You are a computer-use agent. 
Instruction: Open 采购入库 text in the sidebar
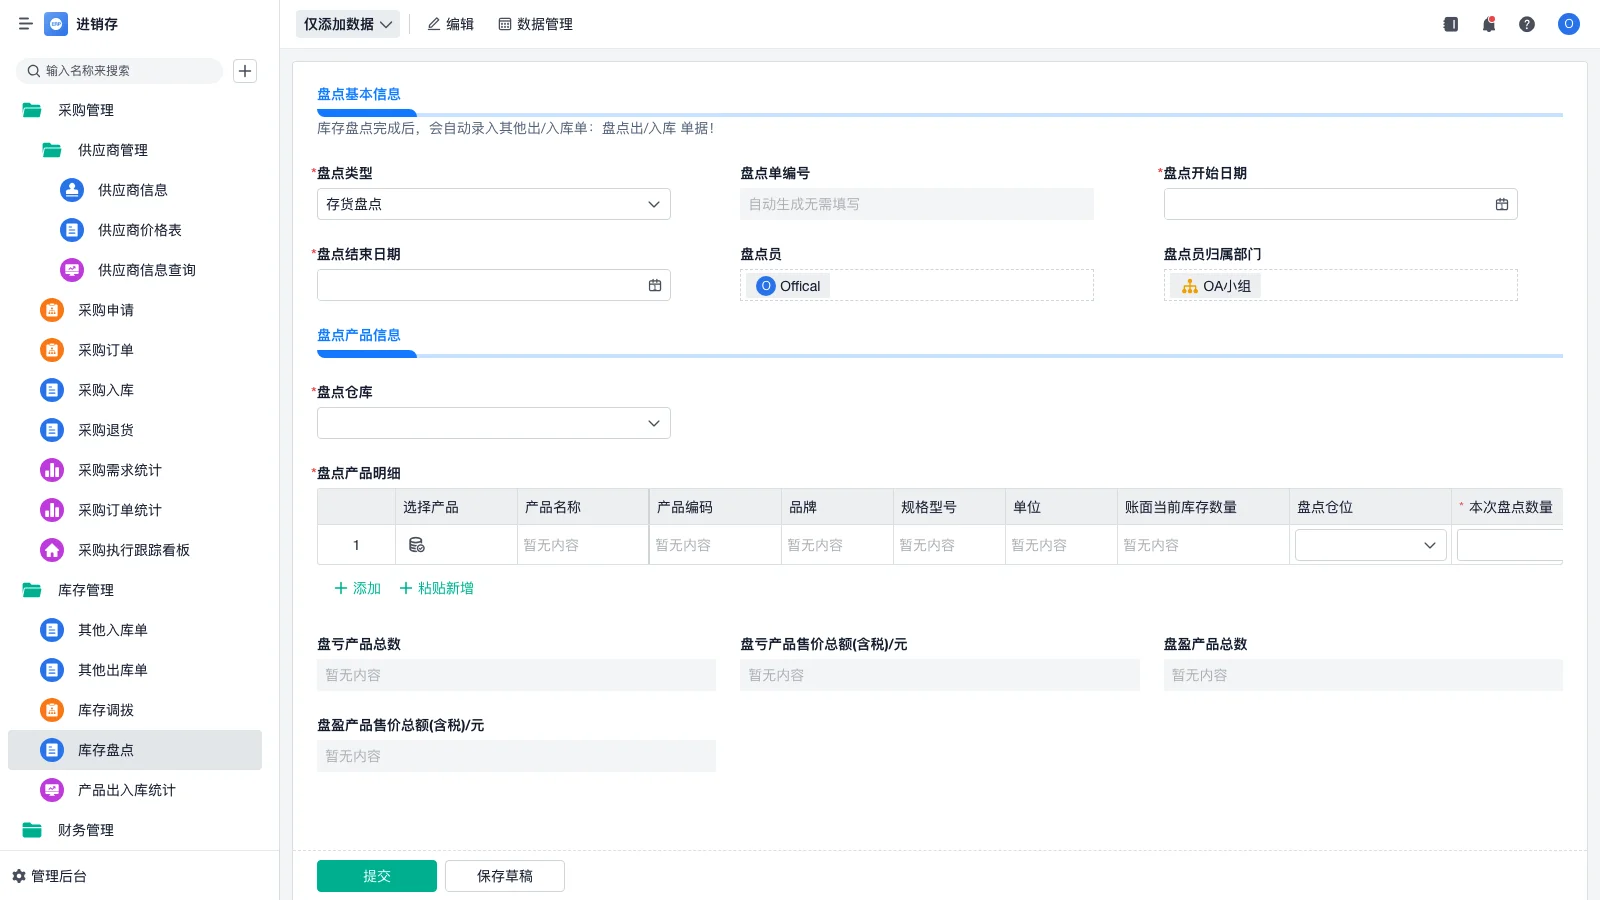pyautogui.click(x=106, y=390)
